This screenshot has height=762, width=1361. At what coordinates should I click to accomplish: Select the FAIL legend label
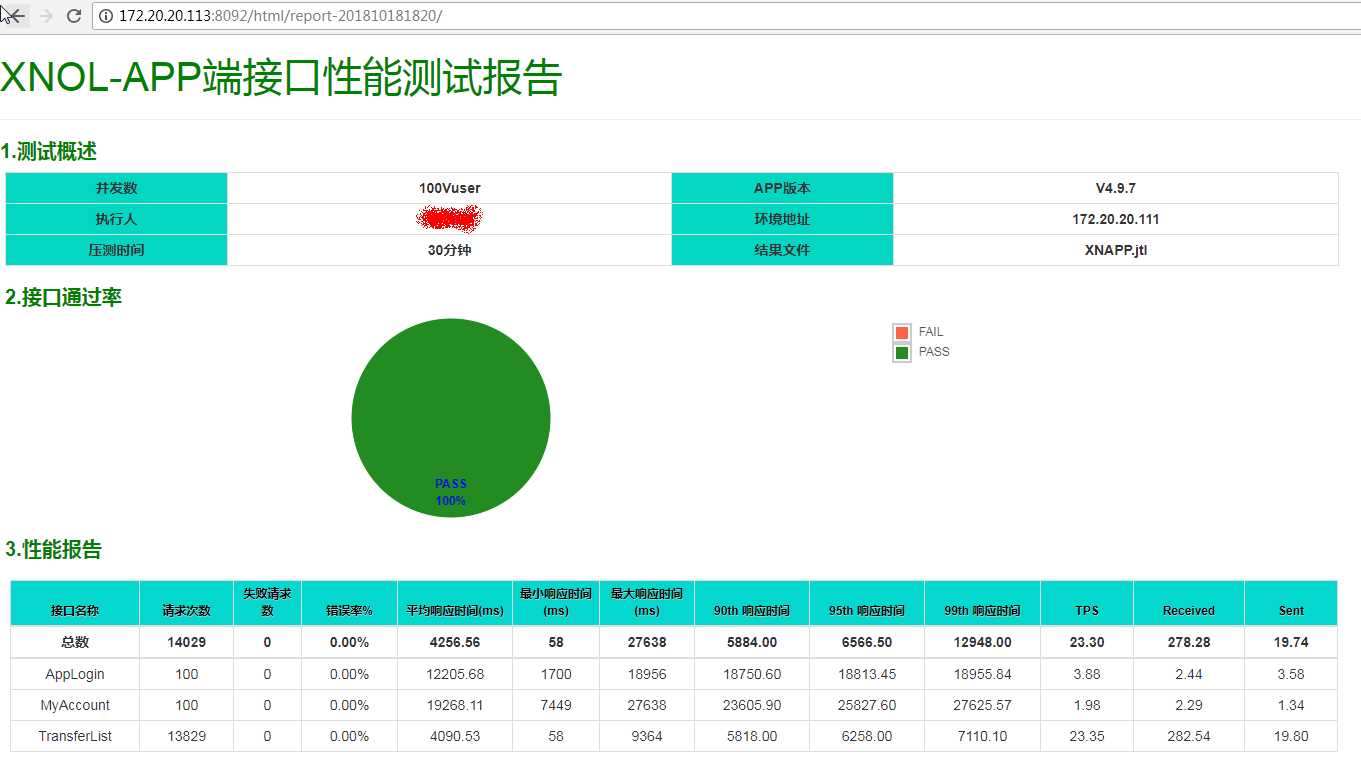(x=931, y=332)
